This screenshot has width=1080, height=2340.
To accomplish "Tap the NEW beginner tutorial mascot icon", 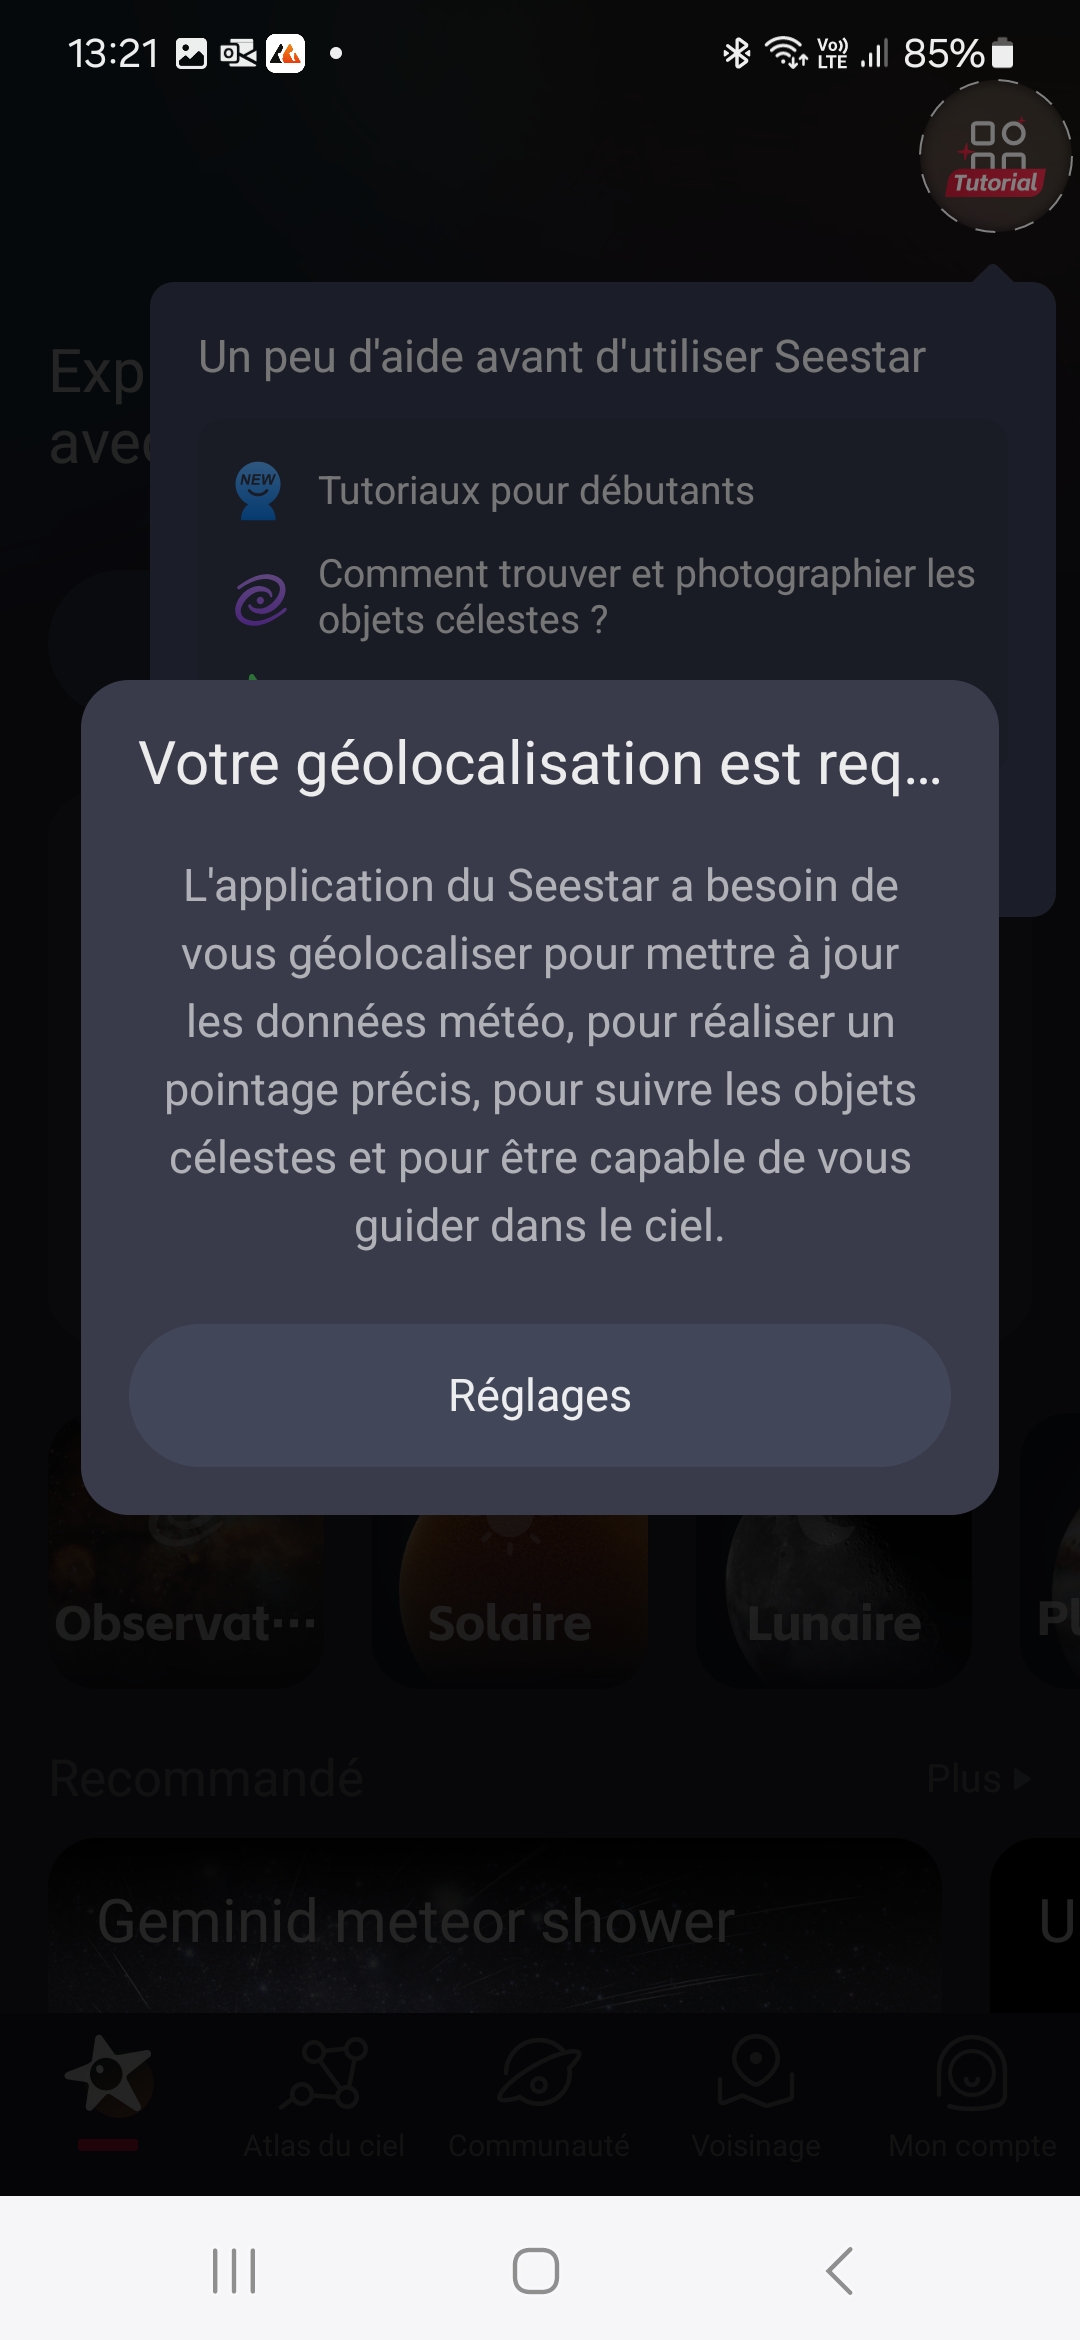I will [x=258, y=490].
